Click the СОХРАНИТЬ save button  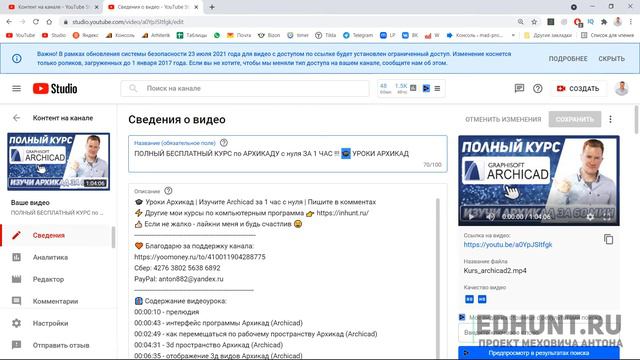pyautogui.click(x=574, y=120)
